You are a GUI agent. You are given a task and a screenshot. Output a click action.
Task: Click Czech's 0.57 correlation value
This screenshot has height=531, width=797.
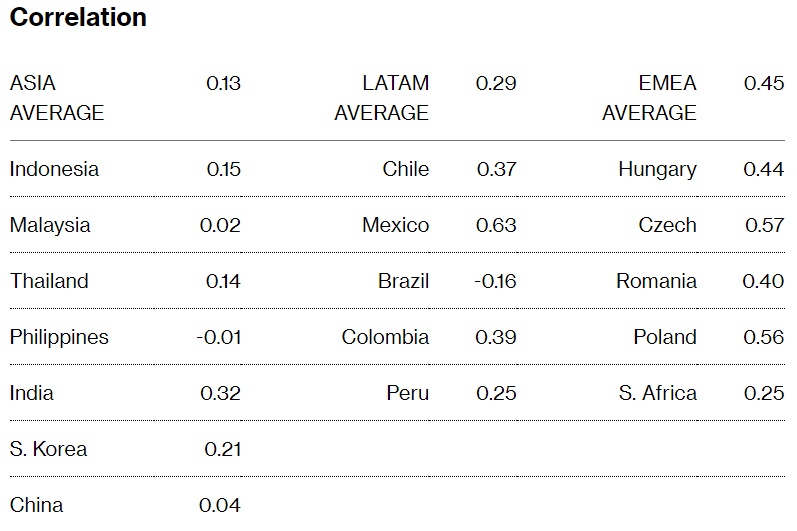click(764, 225)
